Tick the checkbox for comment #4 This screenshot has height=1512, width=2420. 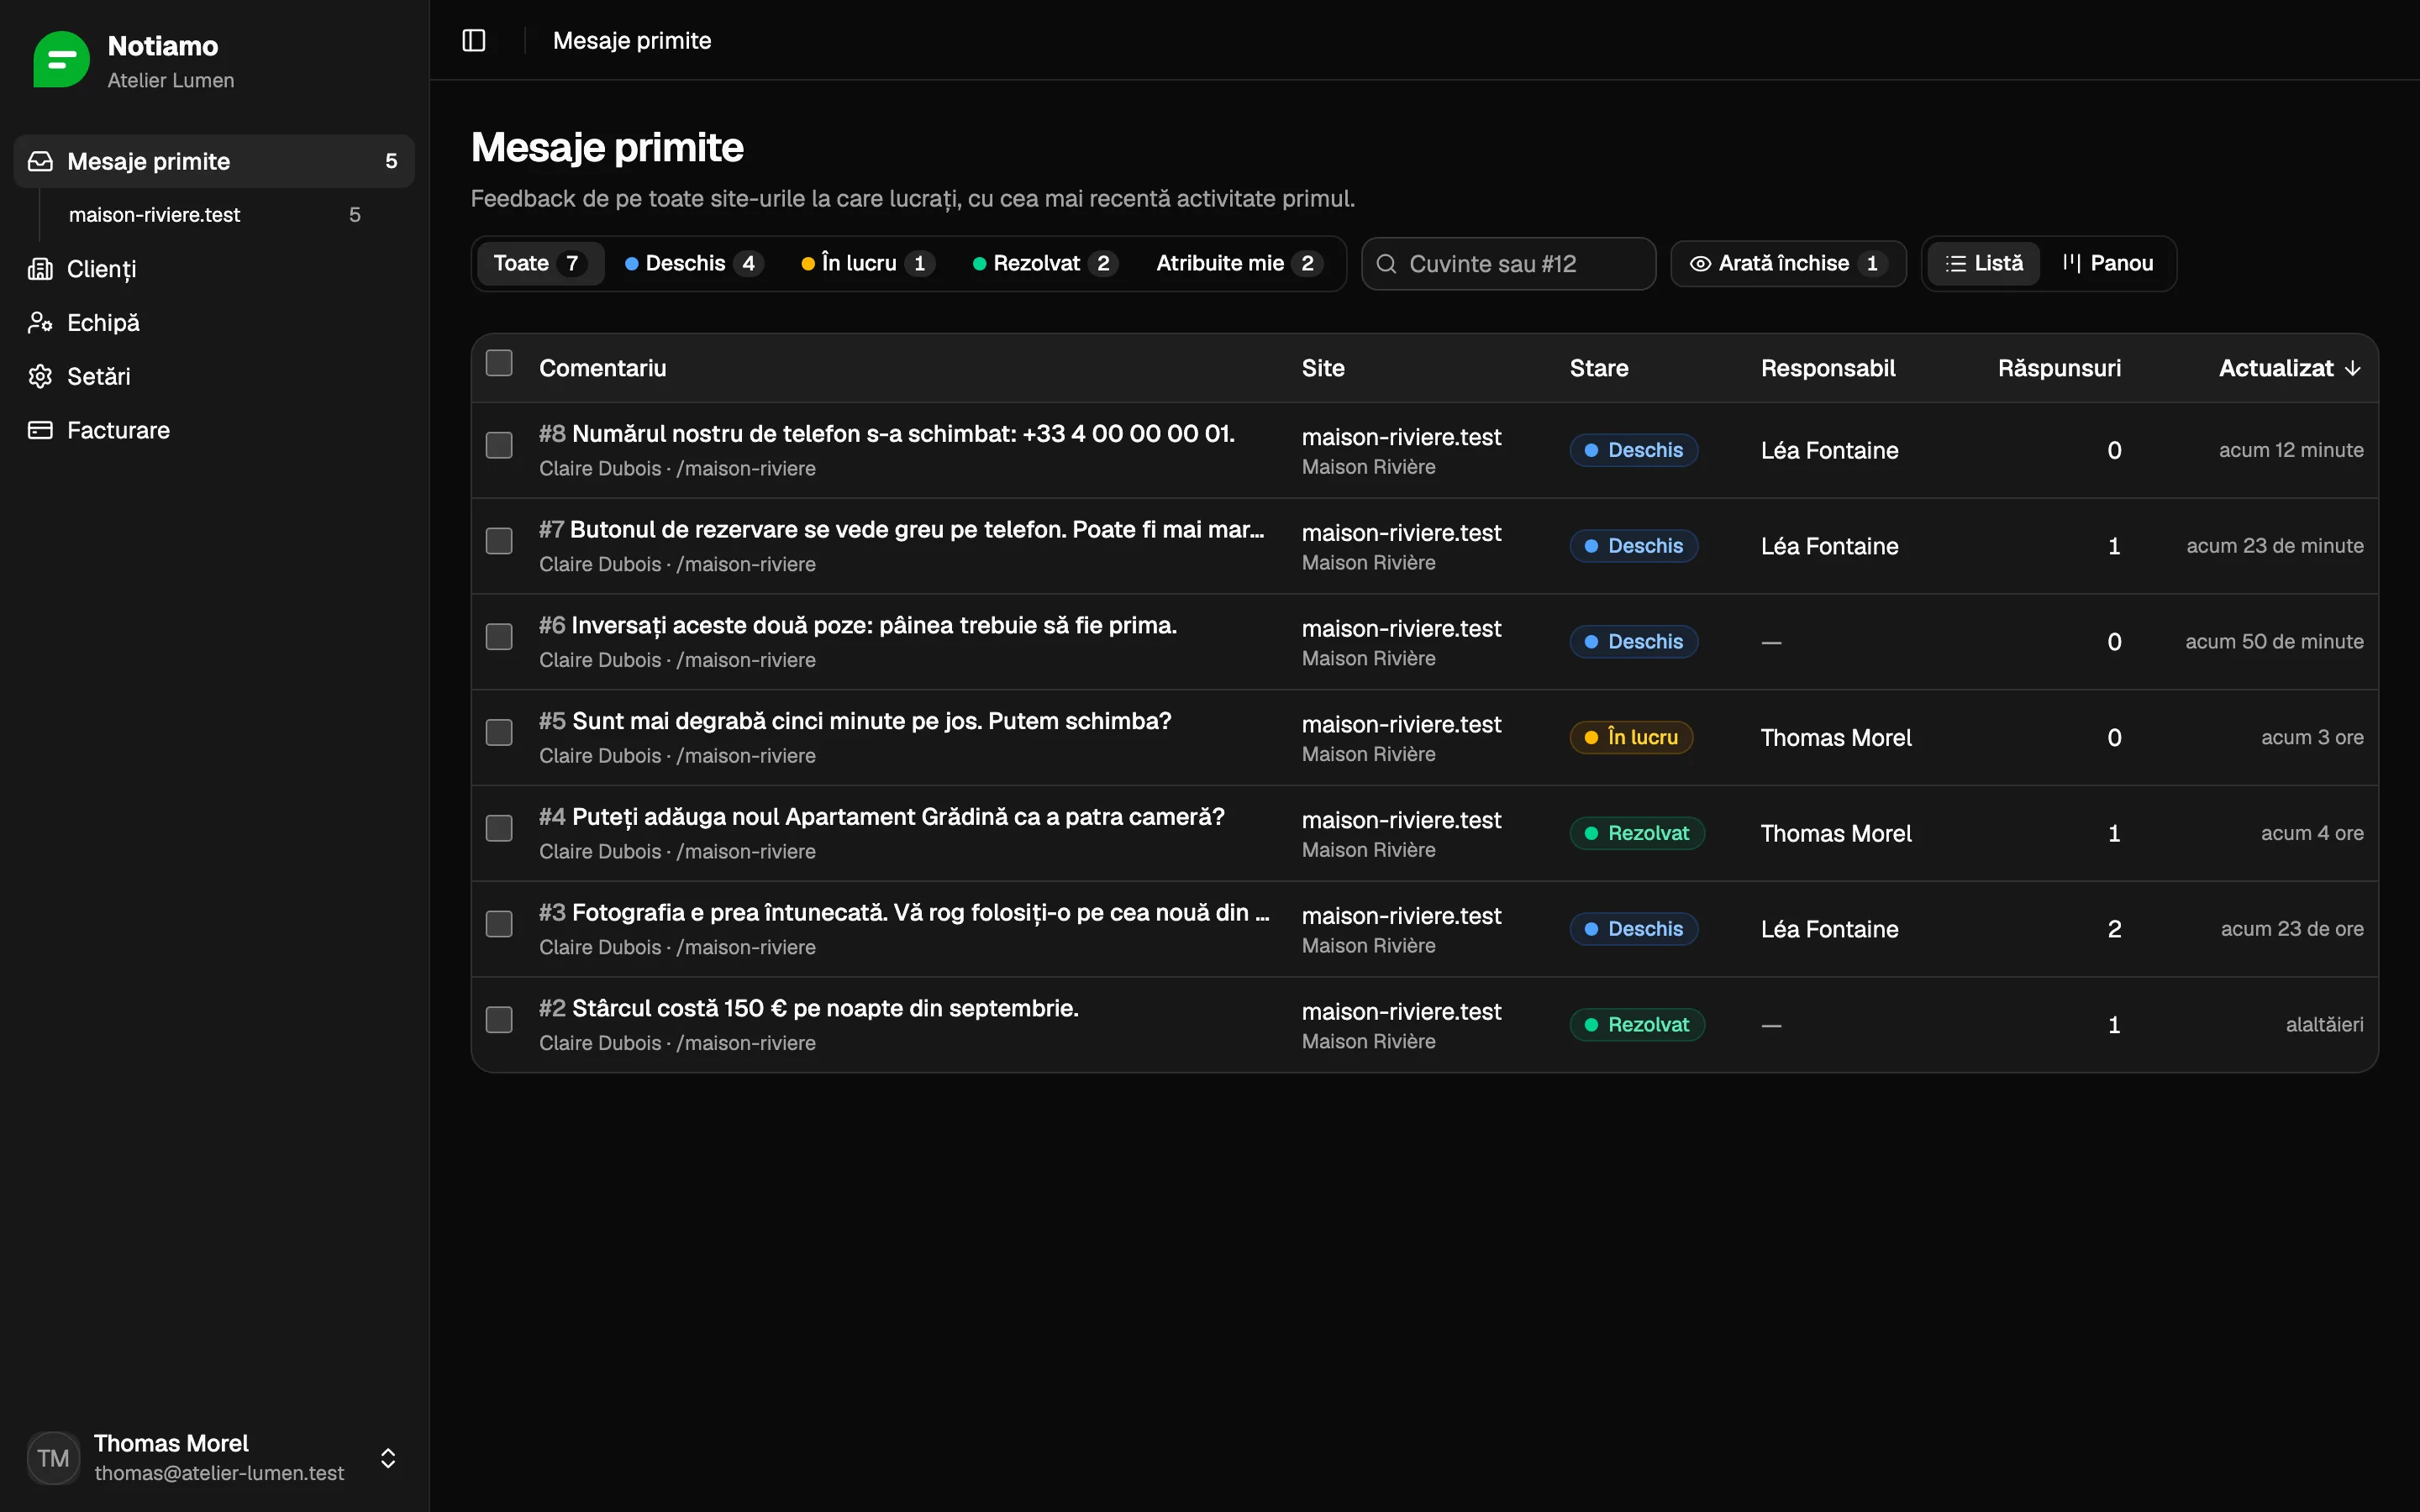499,828
